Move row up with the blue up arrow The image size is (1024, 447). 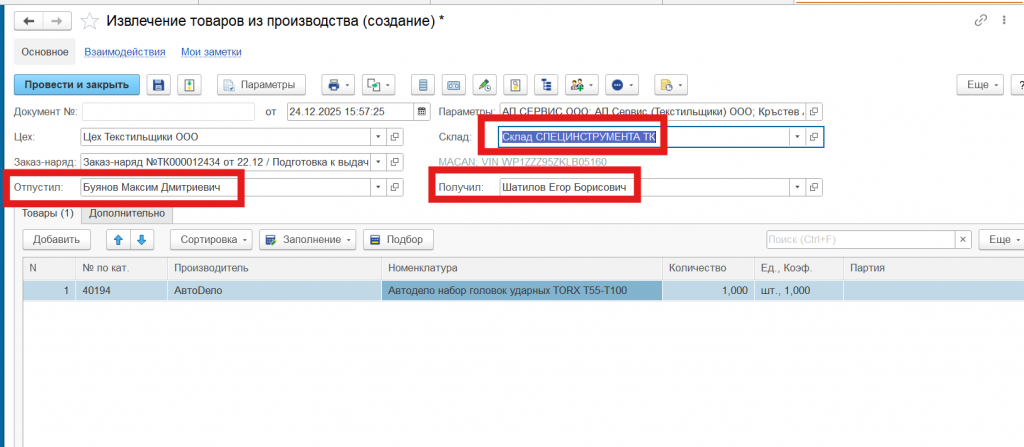tap(118, 240)
